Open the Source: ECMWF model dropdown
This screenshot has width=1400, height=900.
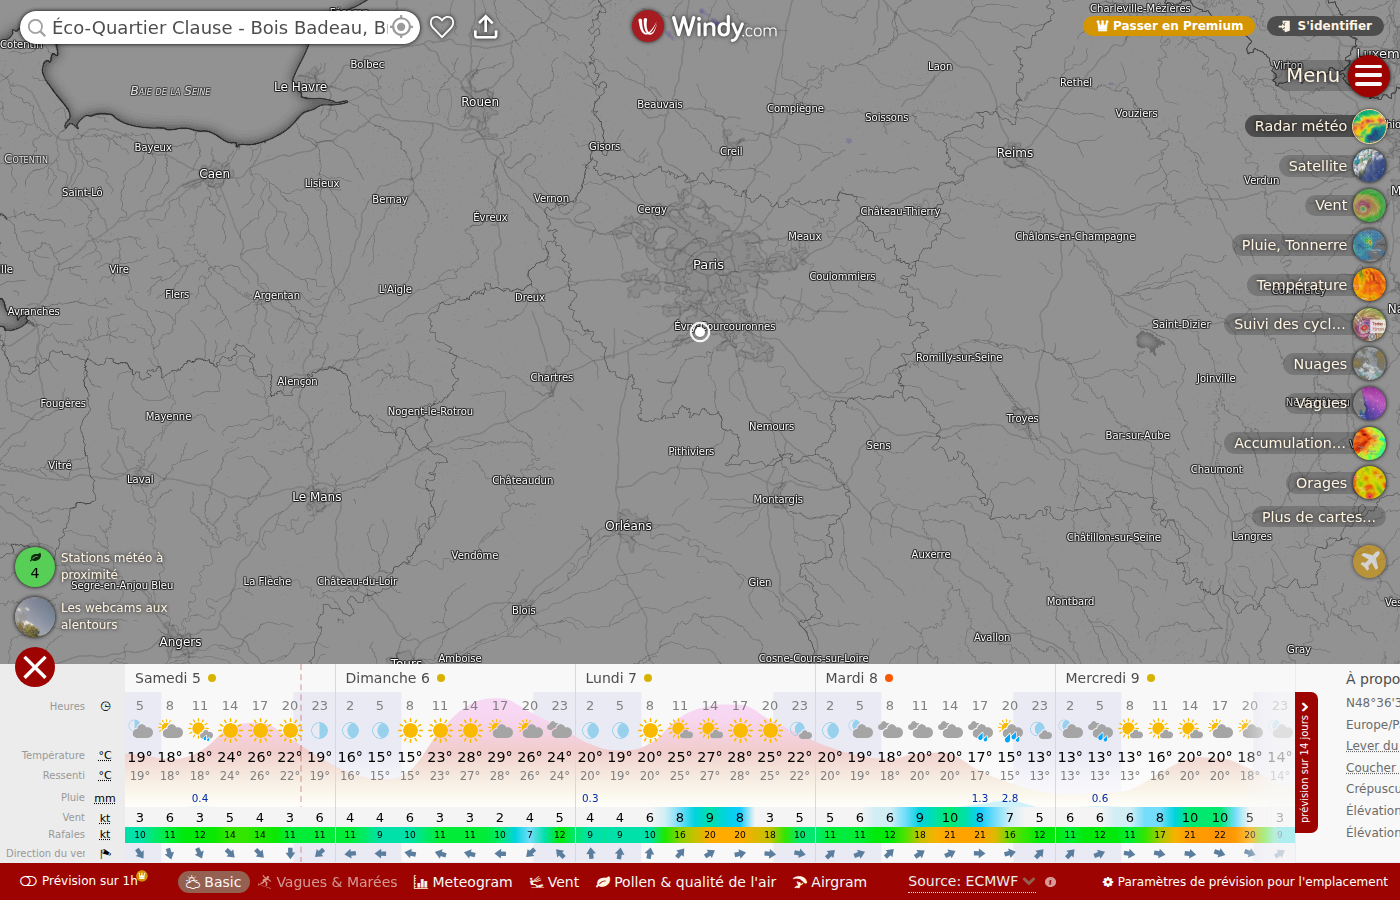pos(971,882)
